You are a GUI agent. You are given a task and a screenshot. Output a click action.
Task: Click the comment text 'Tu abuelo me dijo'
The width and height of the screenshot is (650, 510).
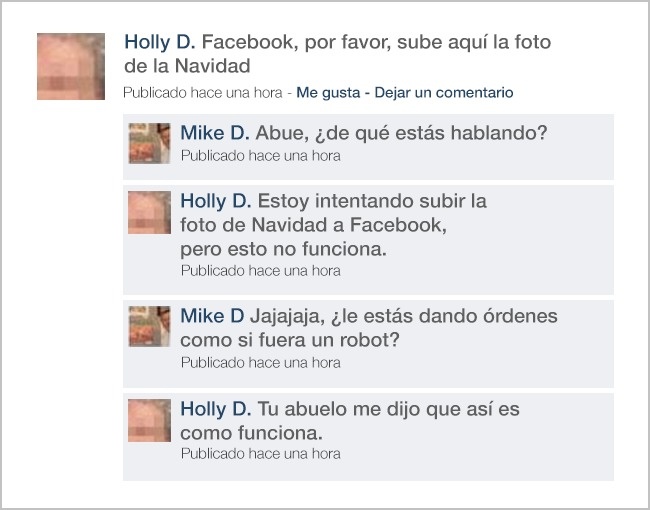click(x=350, y=421)
